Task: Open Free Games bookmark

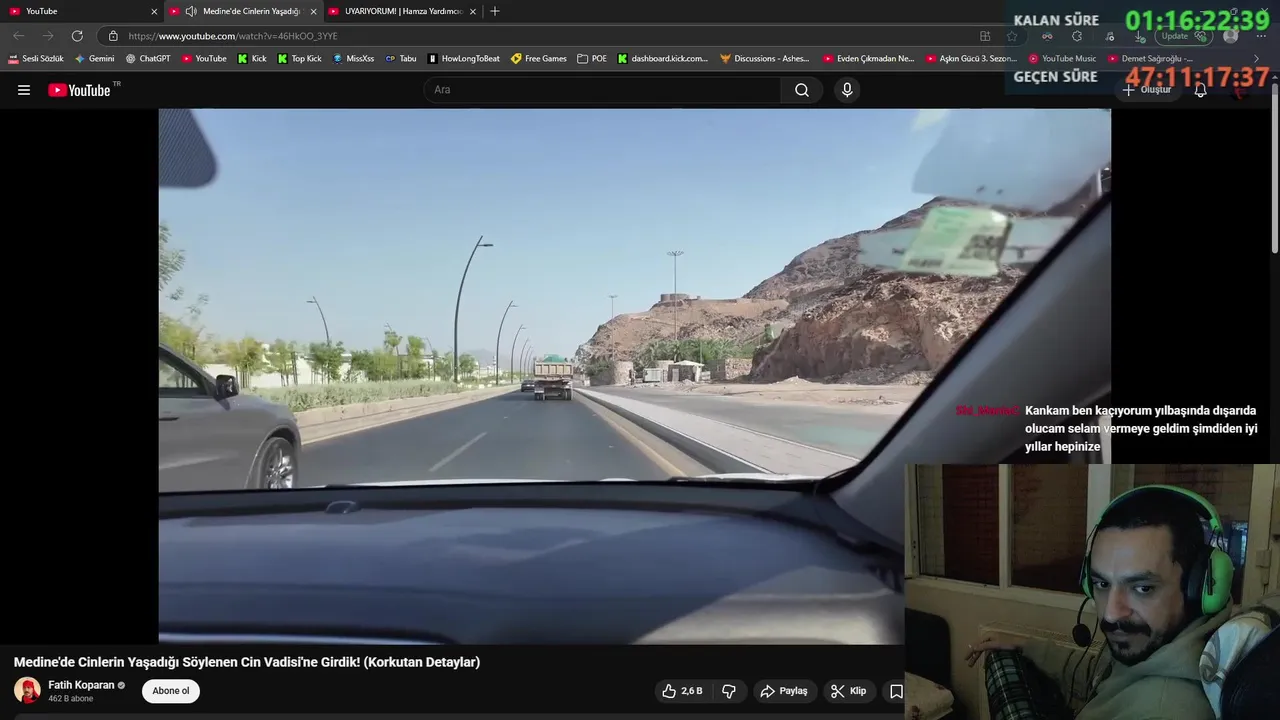Action: click(x=539, y=59)
